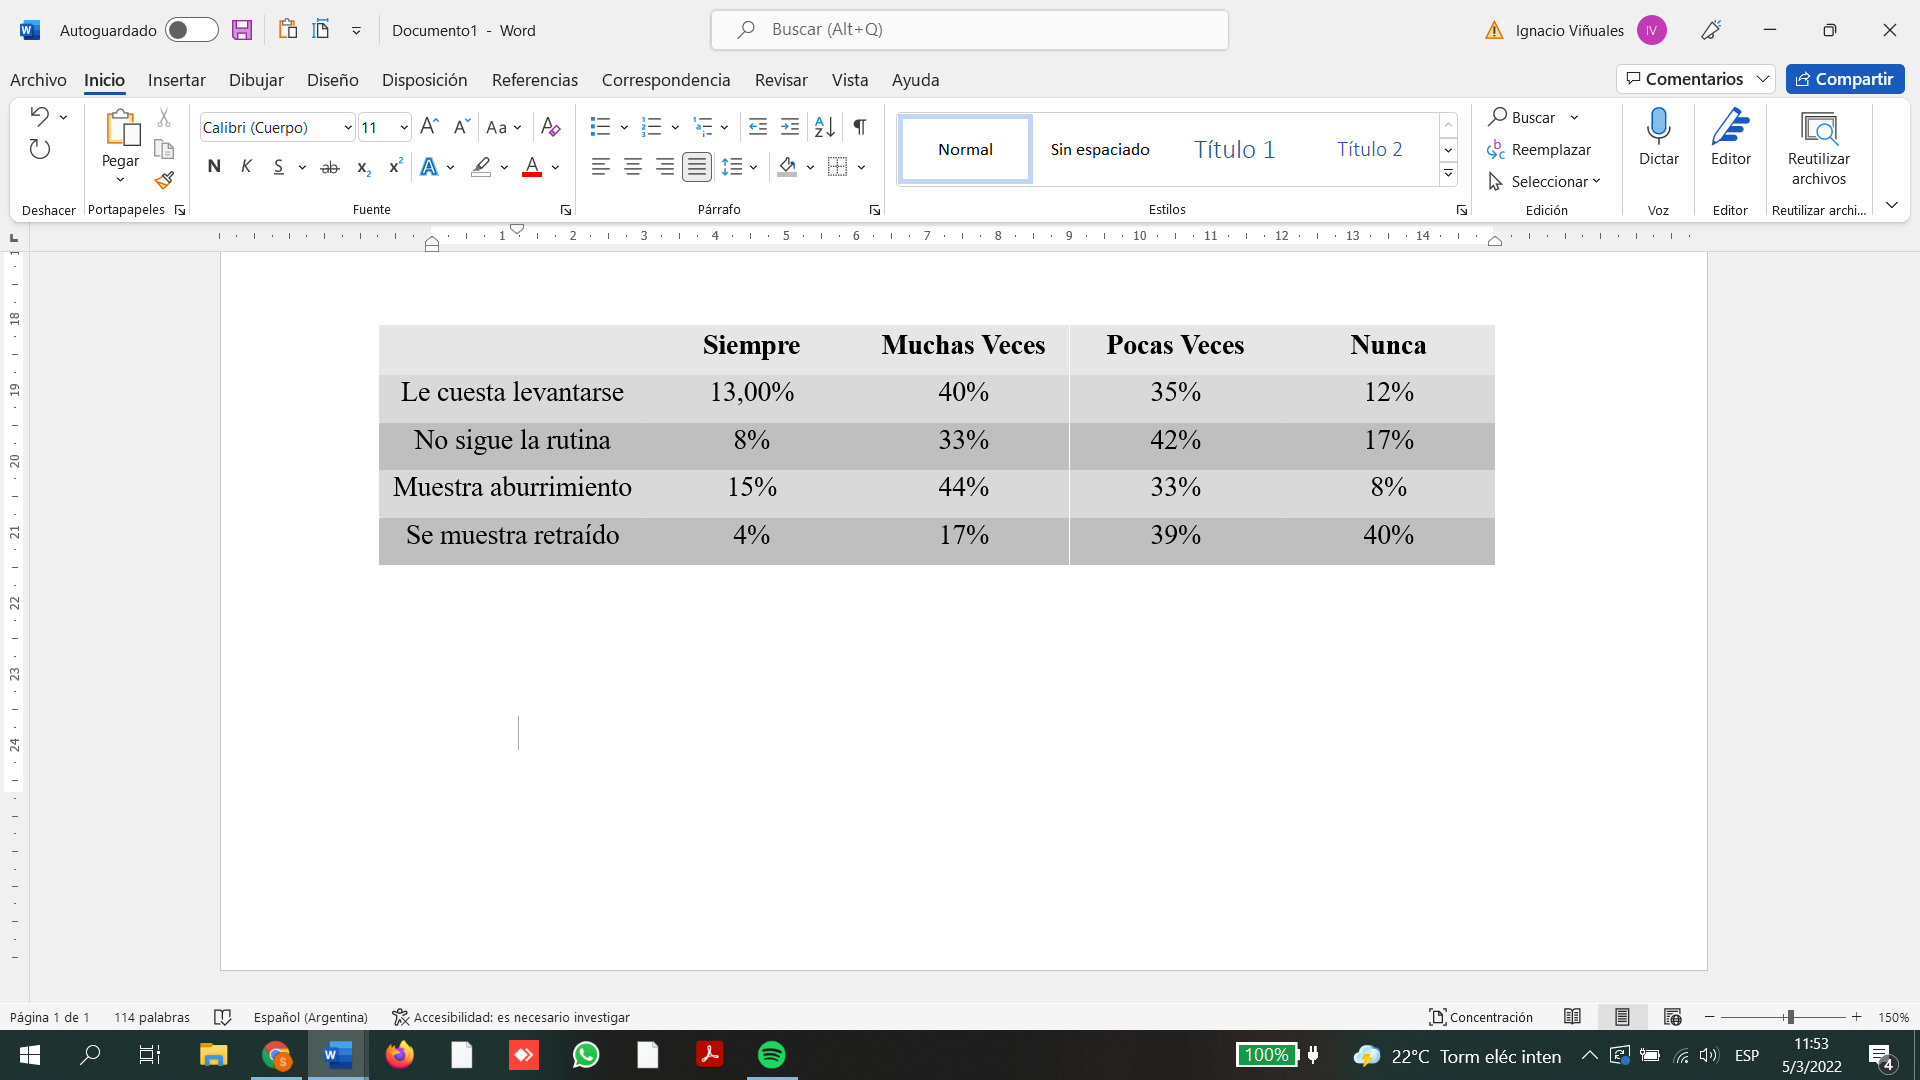Open the change case Aa dropdown
Screen dimensions: 1920x1080
pos(503,127)
